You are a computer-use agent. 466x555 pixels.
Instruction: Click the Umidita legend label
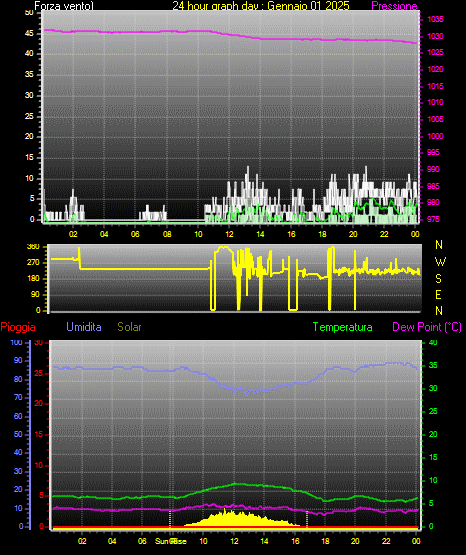point(84,327)
